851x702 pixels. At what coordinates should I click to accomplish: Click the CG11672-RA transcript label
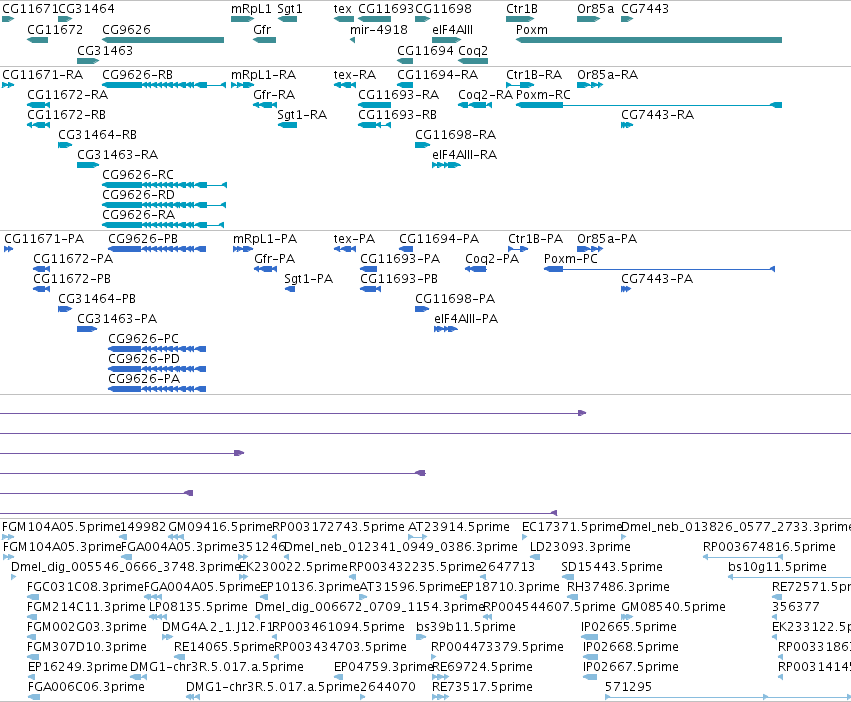(67, 94)
